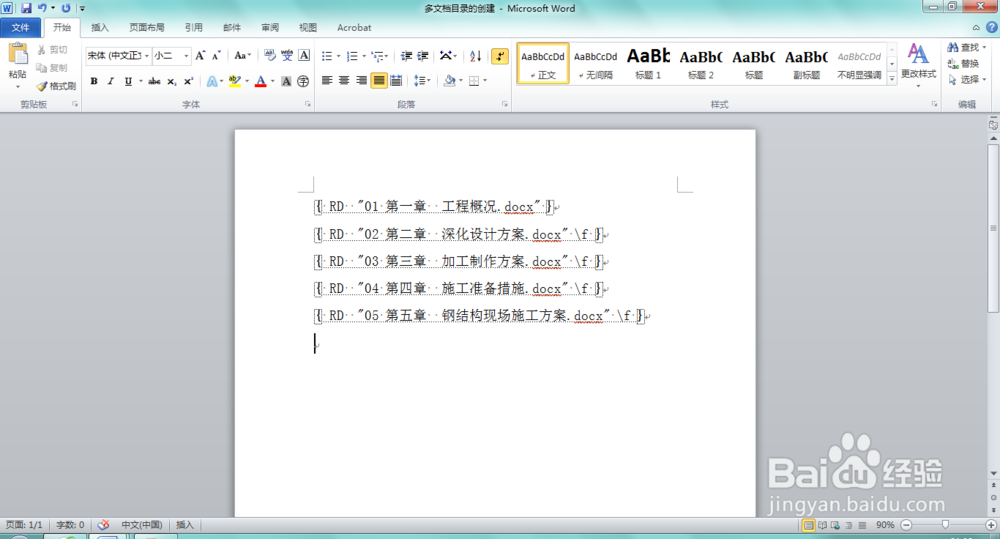Open the line spacing dropdown
The height and width of the screenshot is (539, 1000).
pos(422,81)
